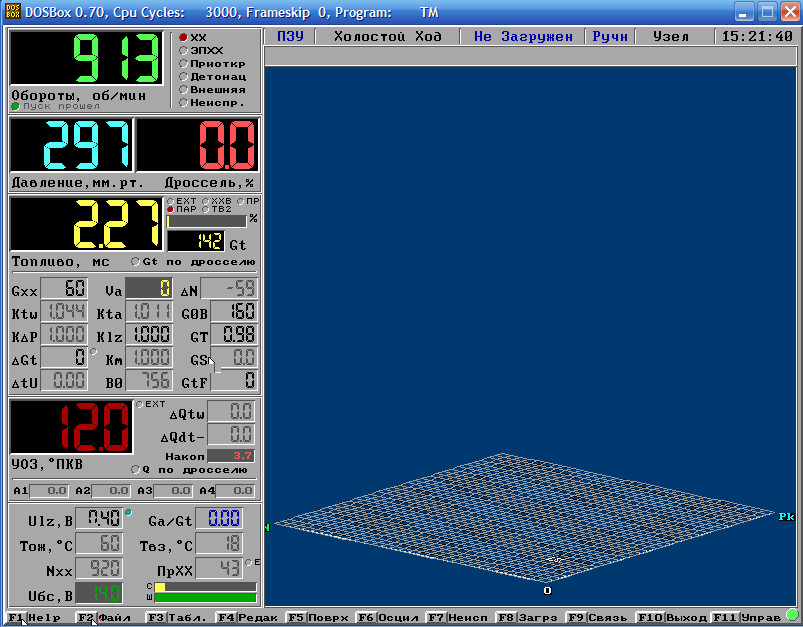Click the Ubc voltage value field
803x627 pixels.
99,593
